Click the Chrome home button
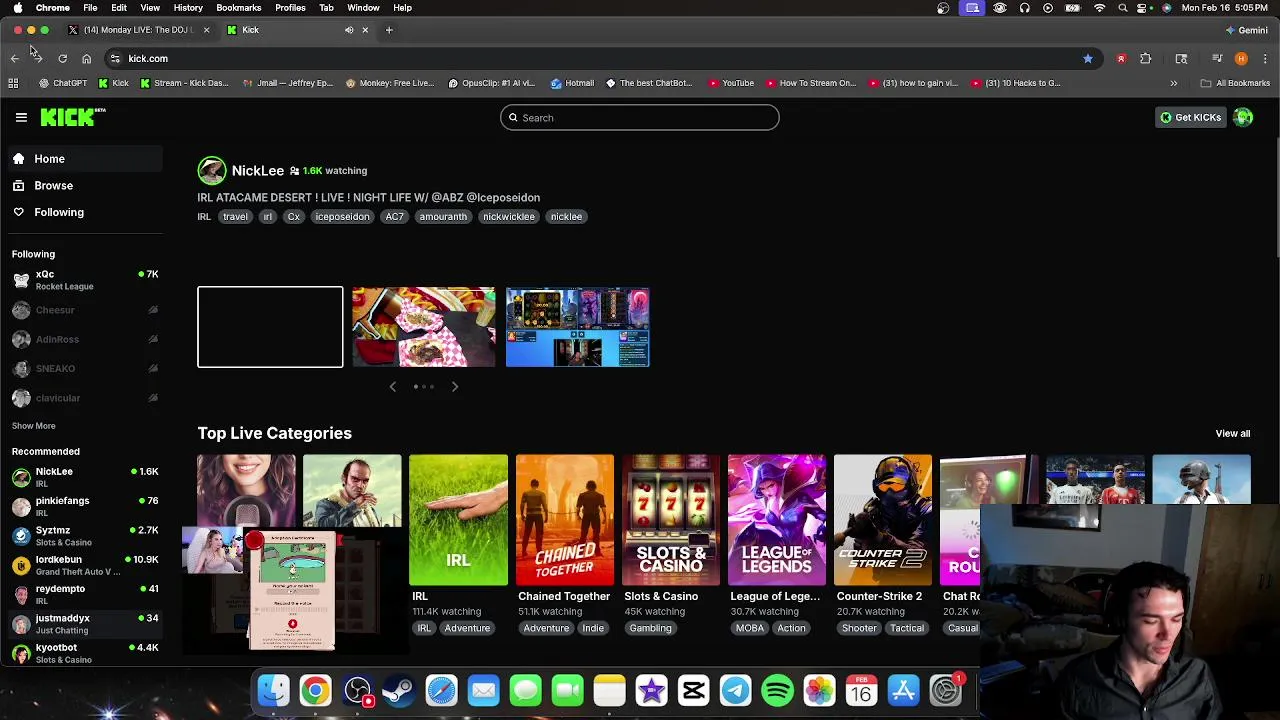This screenshot has height=720, width=1280. coord(86,59)
